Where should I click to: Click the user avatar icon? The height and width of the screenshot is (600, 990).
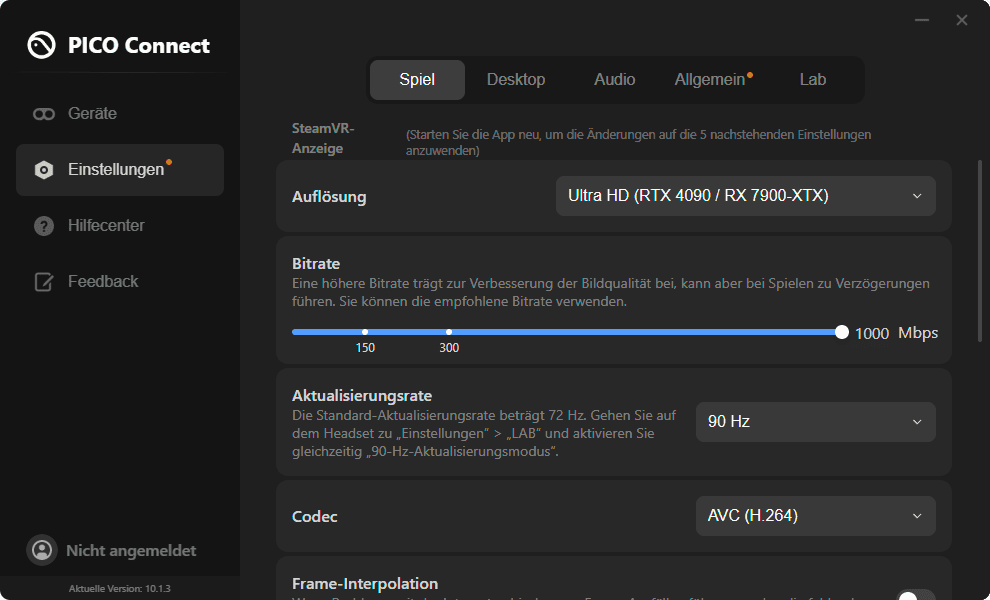pyautogui.click(x=42, y=550)
